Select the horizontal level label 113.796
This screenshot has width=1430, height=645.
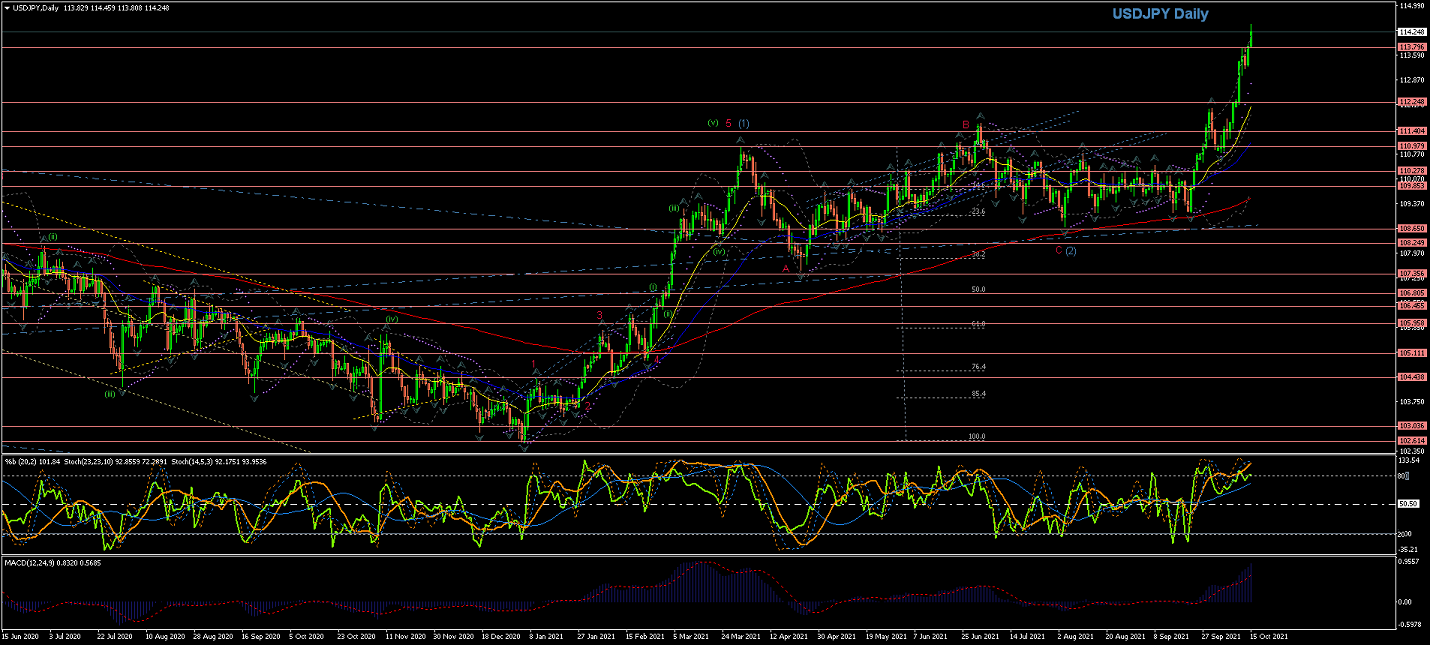pos(1411,47)
